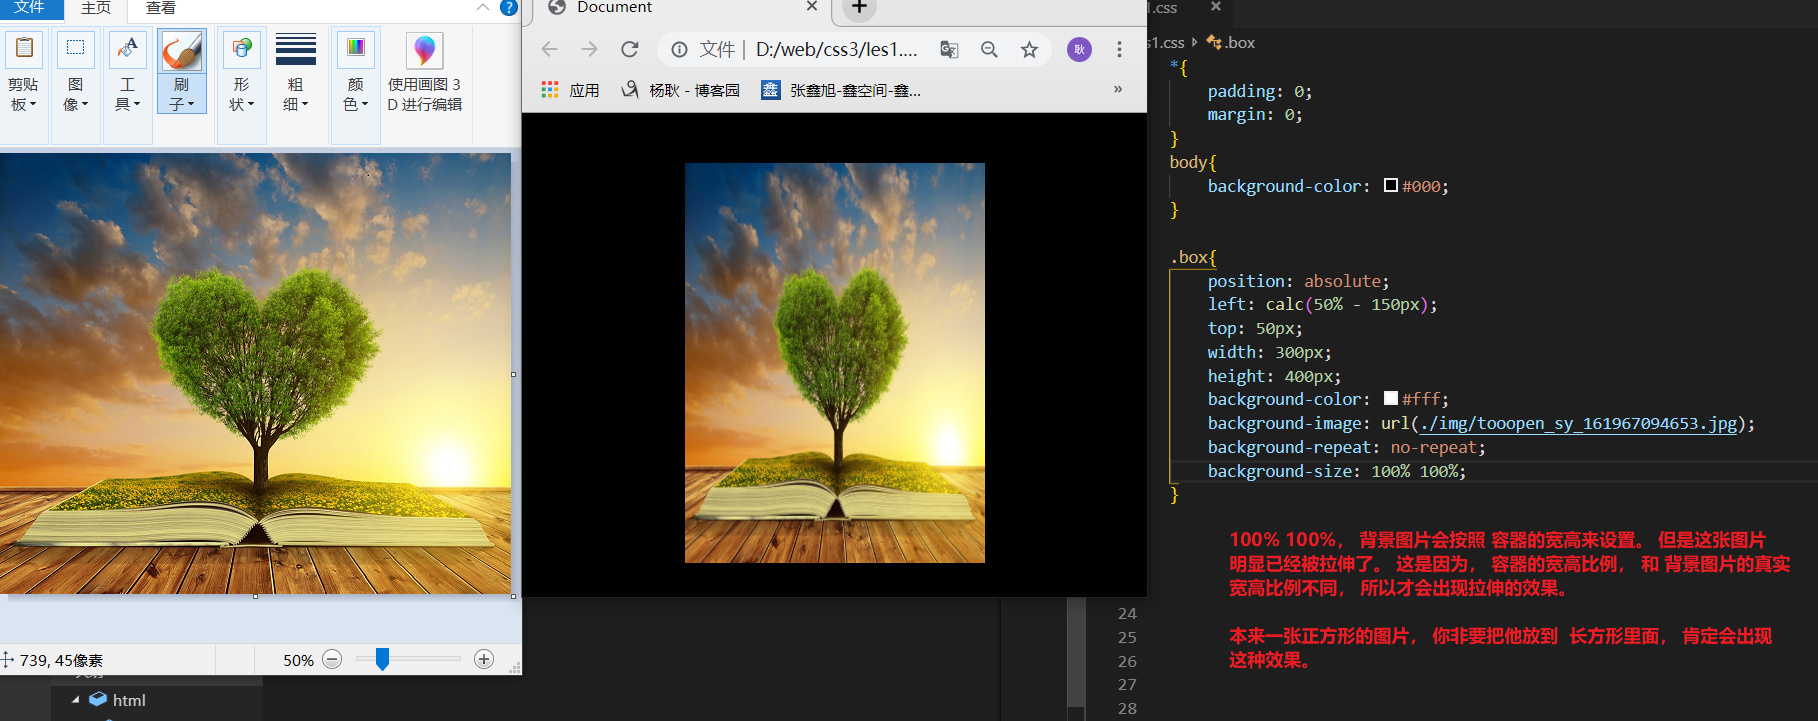Click the #fff color swatch in code

1390,399
